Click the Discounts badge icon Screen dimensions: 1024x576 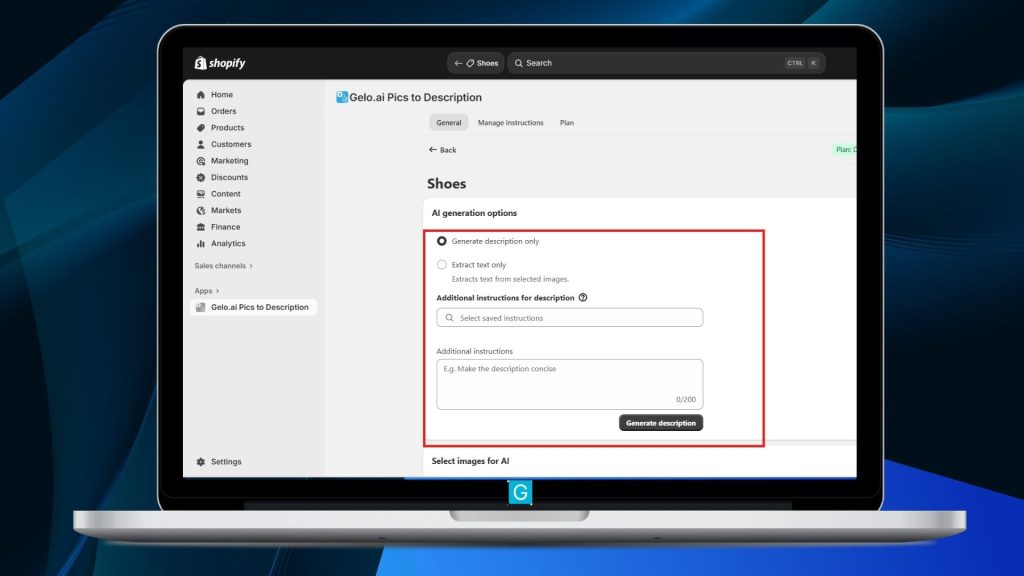(201, 177)
